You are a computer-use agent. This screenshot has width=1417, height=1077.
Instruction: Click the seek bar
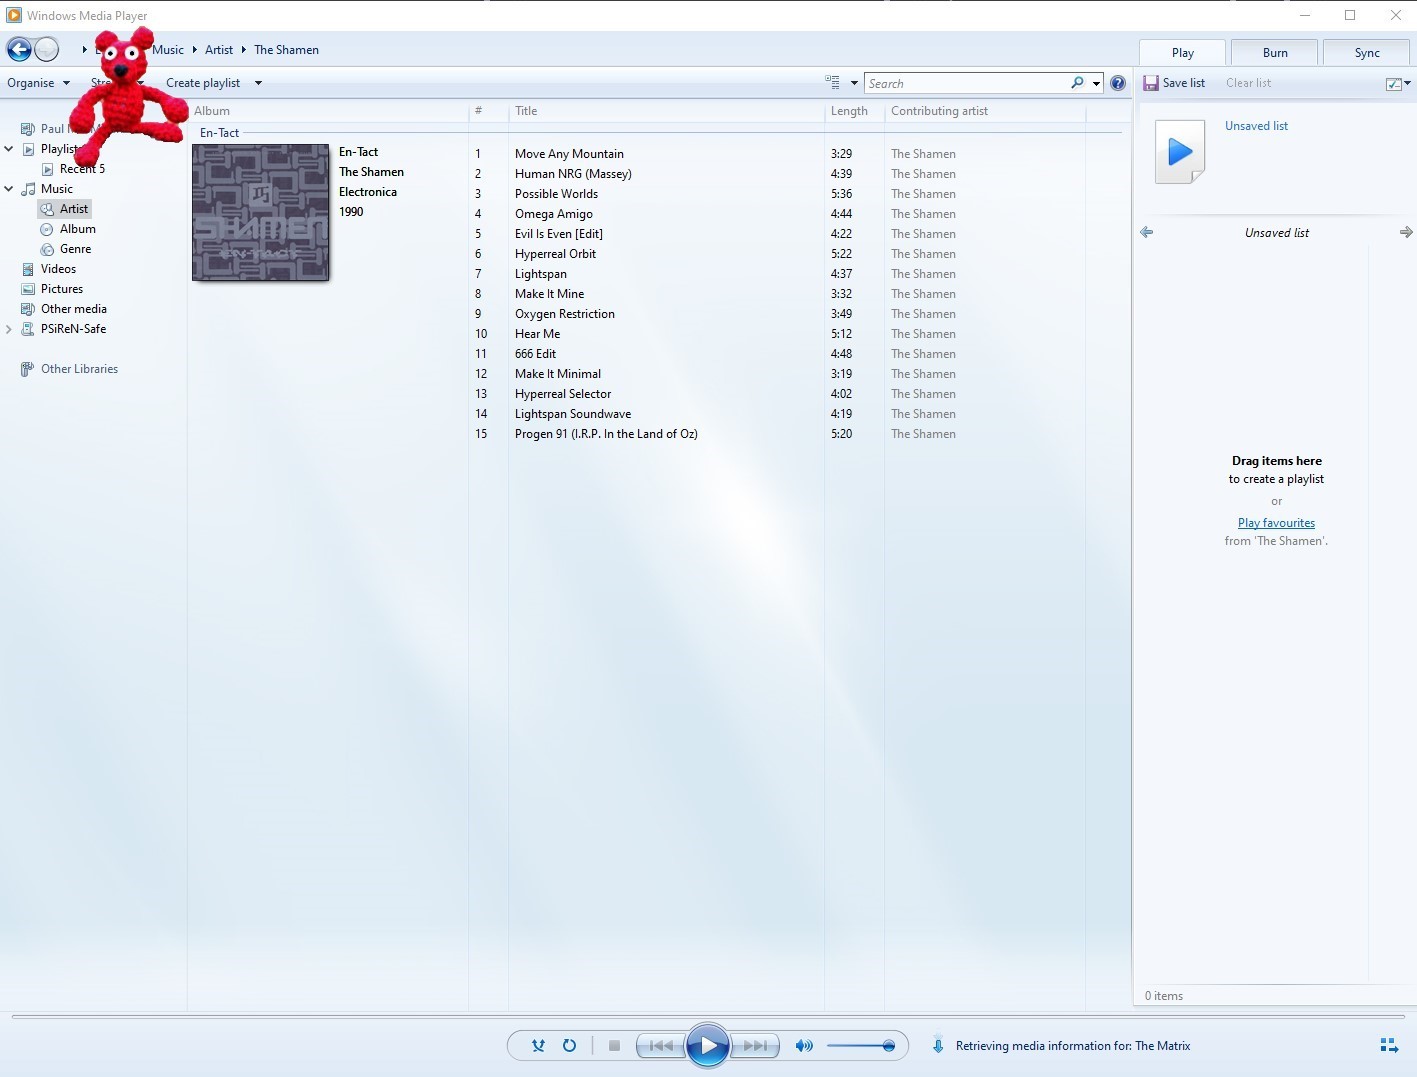coord(708,1017)
